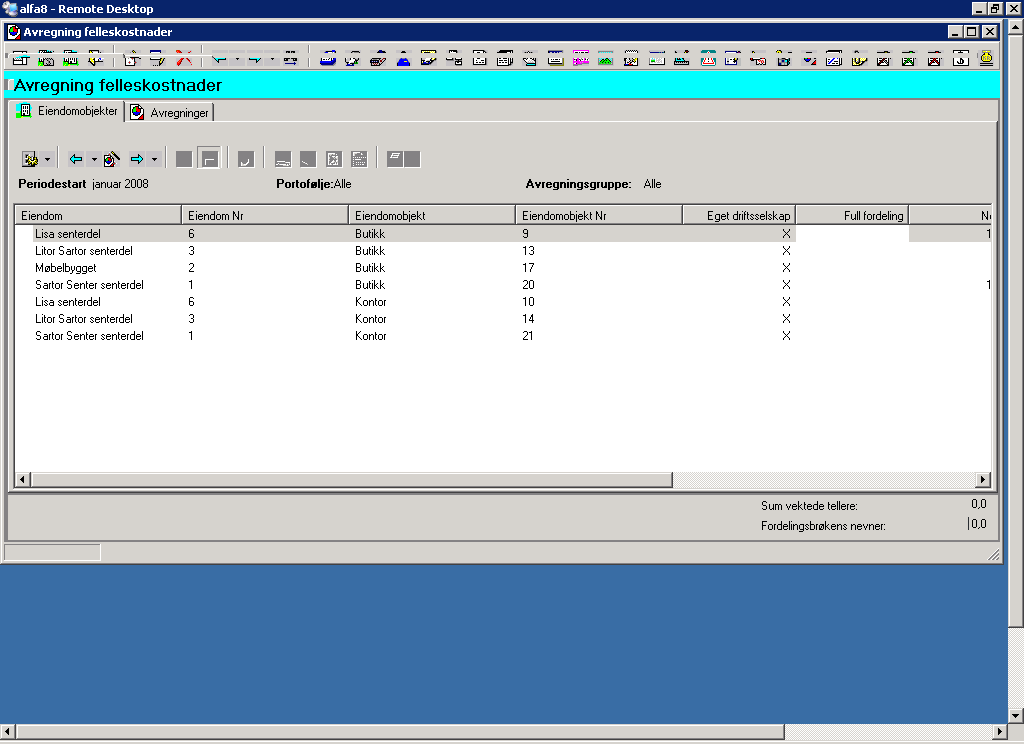Click the table's scroll-left arrow

22,479
